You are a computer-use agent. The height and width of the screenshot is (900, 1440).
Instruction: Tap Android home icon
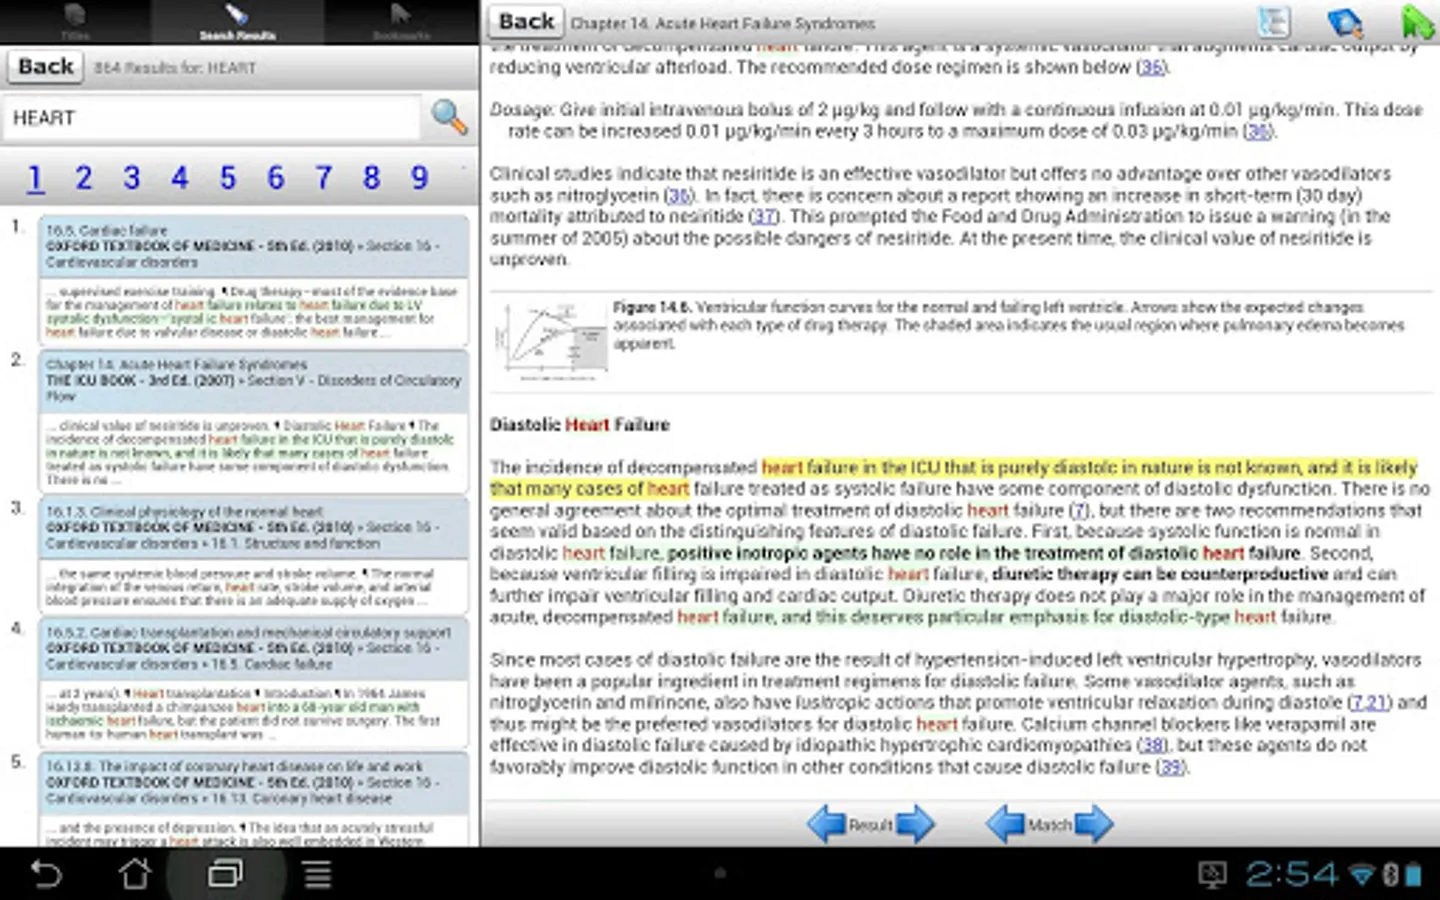(135, 874)
